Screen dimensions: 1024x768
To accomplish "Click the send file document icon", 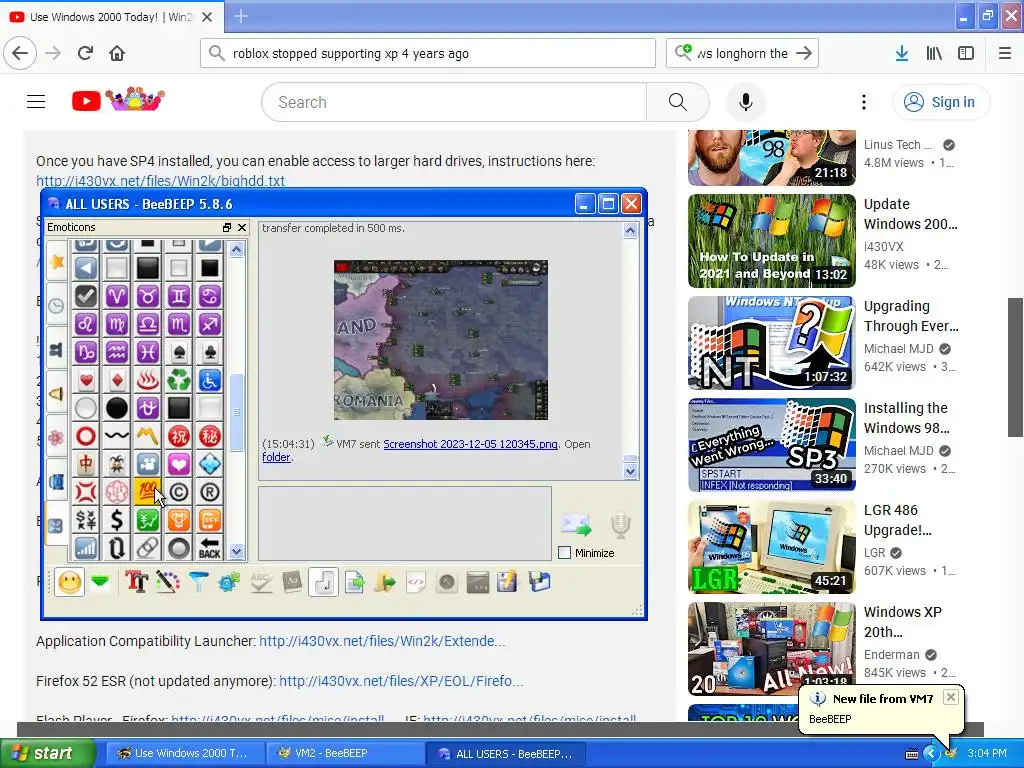I will tap(355, 581).
